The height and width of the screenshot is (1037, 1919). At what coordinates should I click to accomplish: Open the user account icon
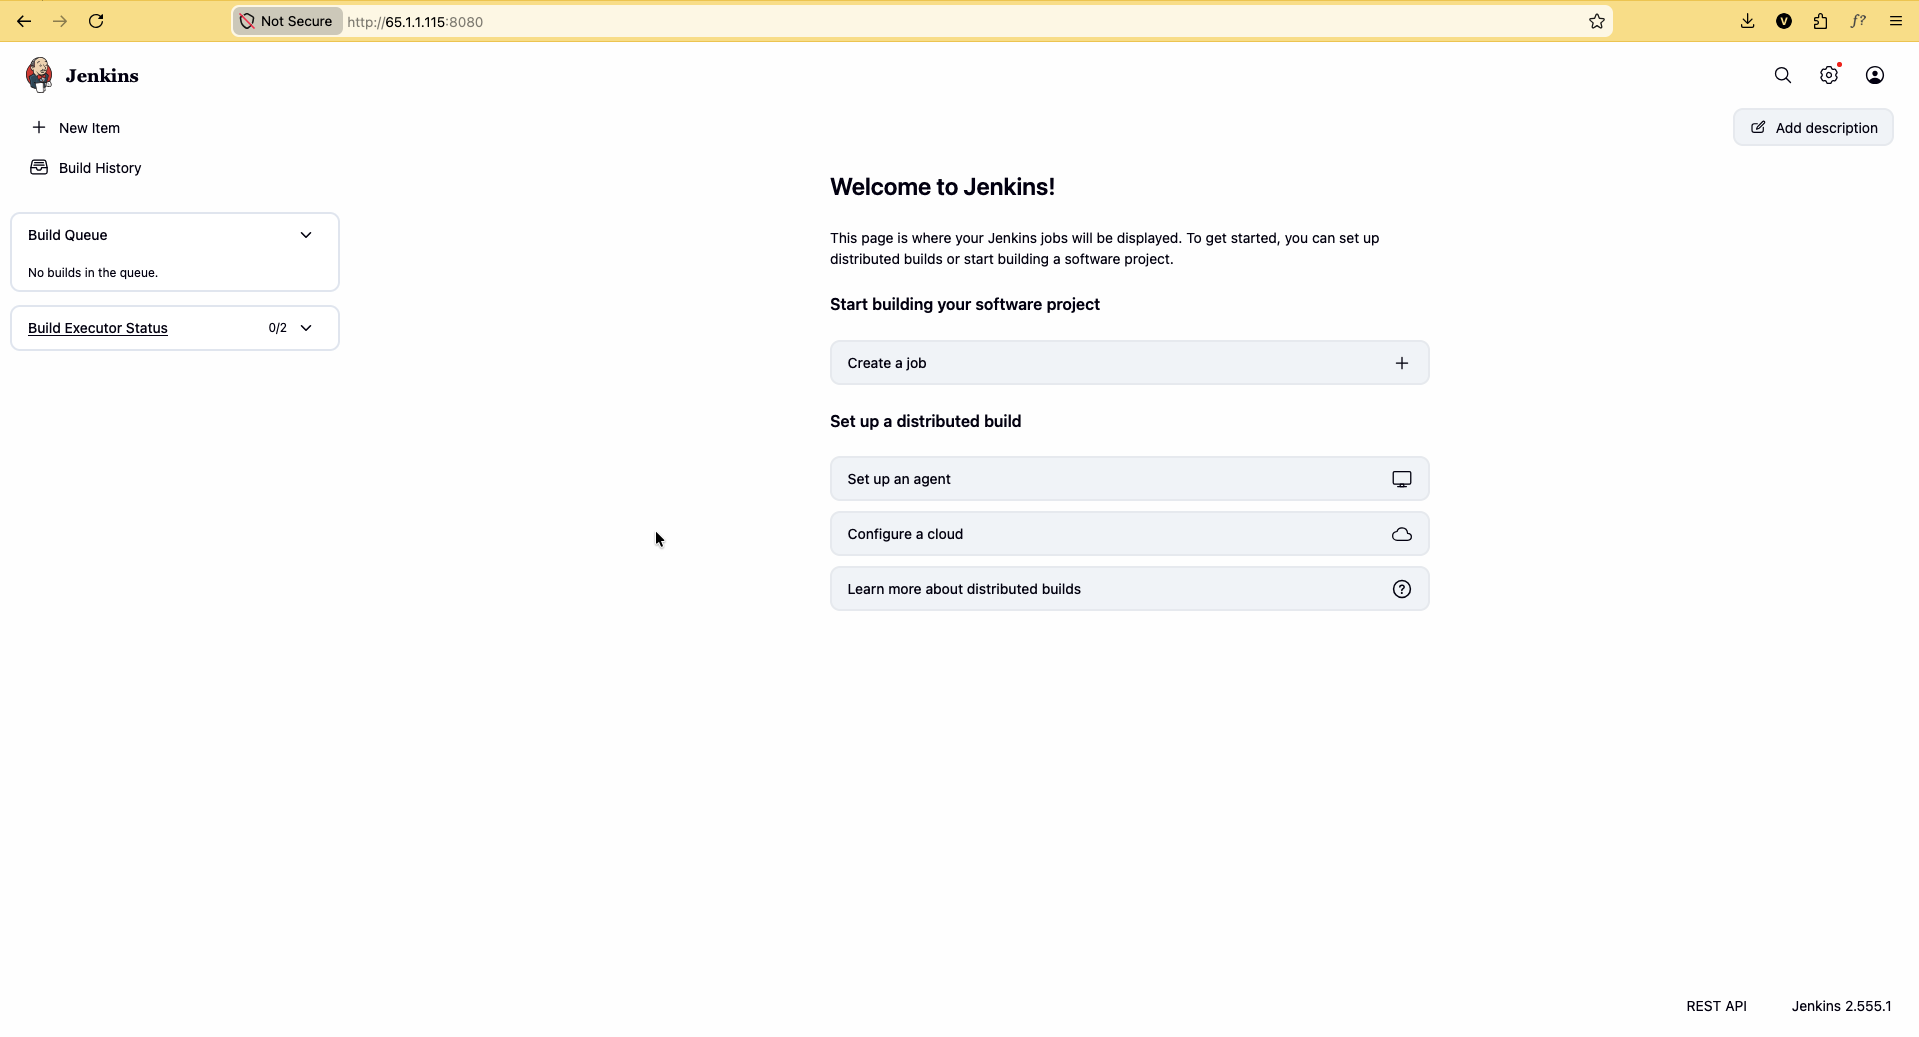(1875, 75)
